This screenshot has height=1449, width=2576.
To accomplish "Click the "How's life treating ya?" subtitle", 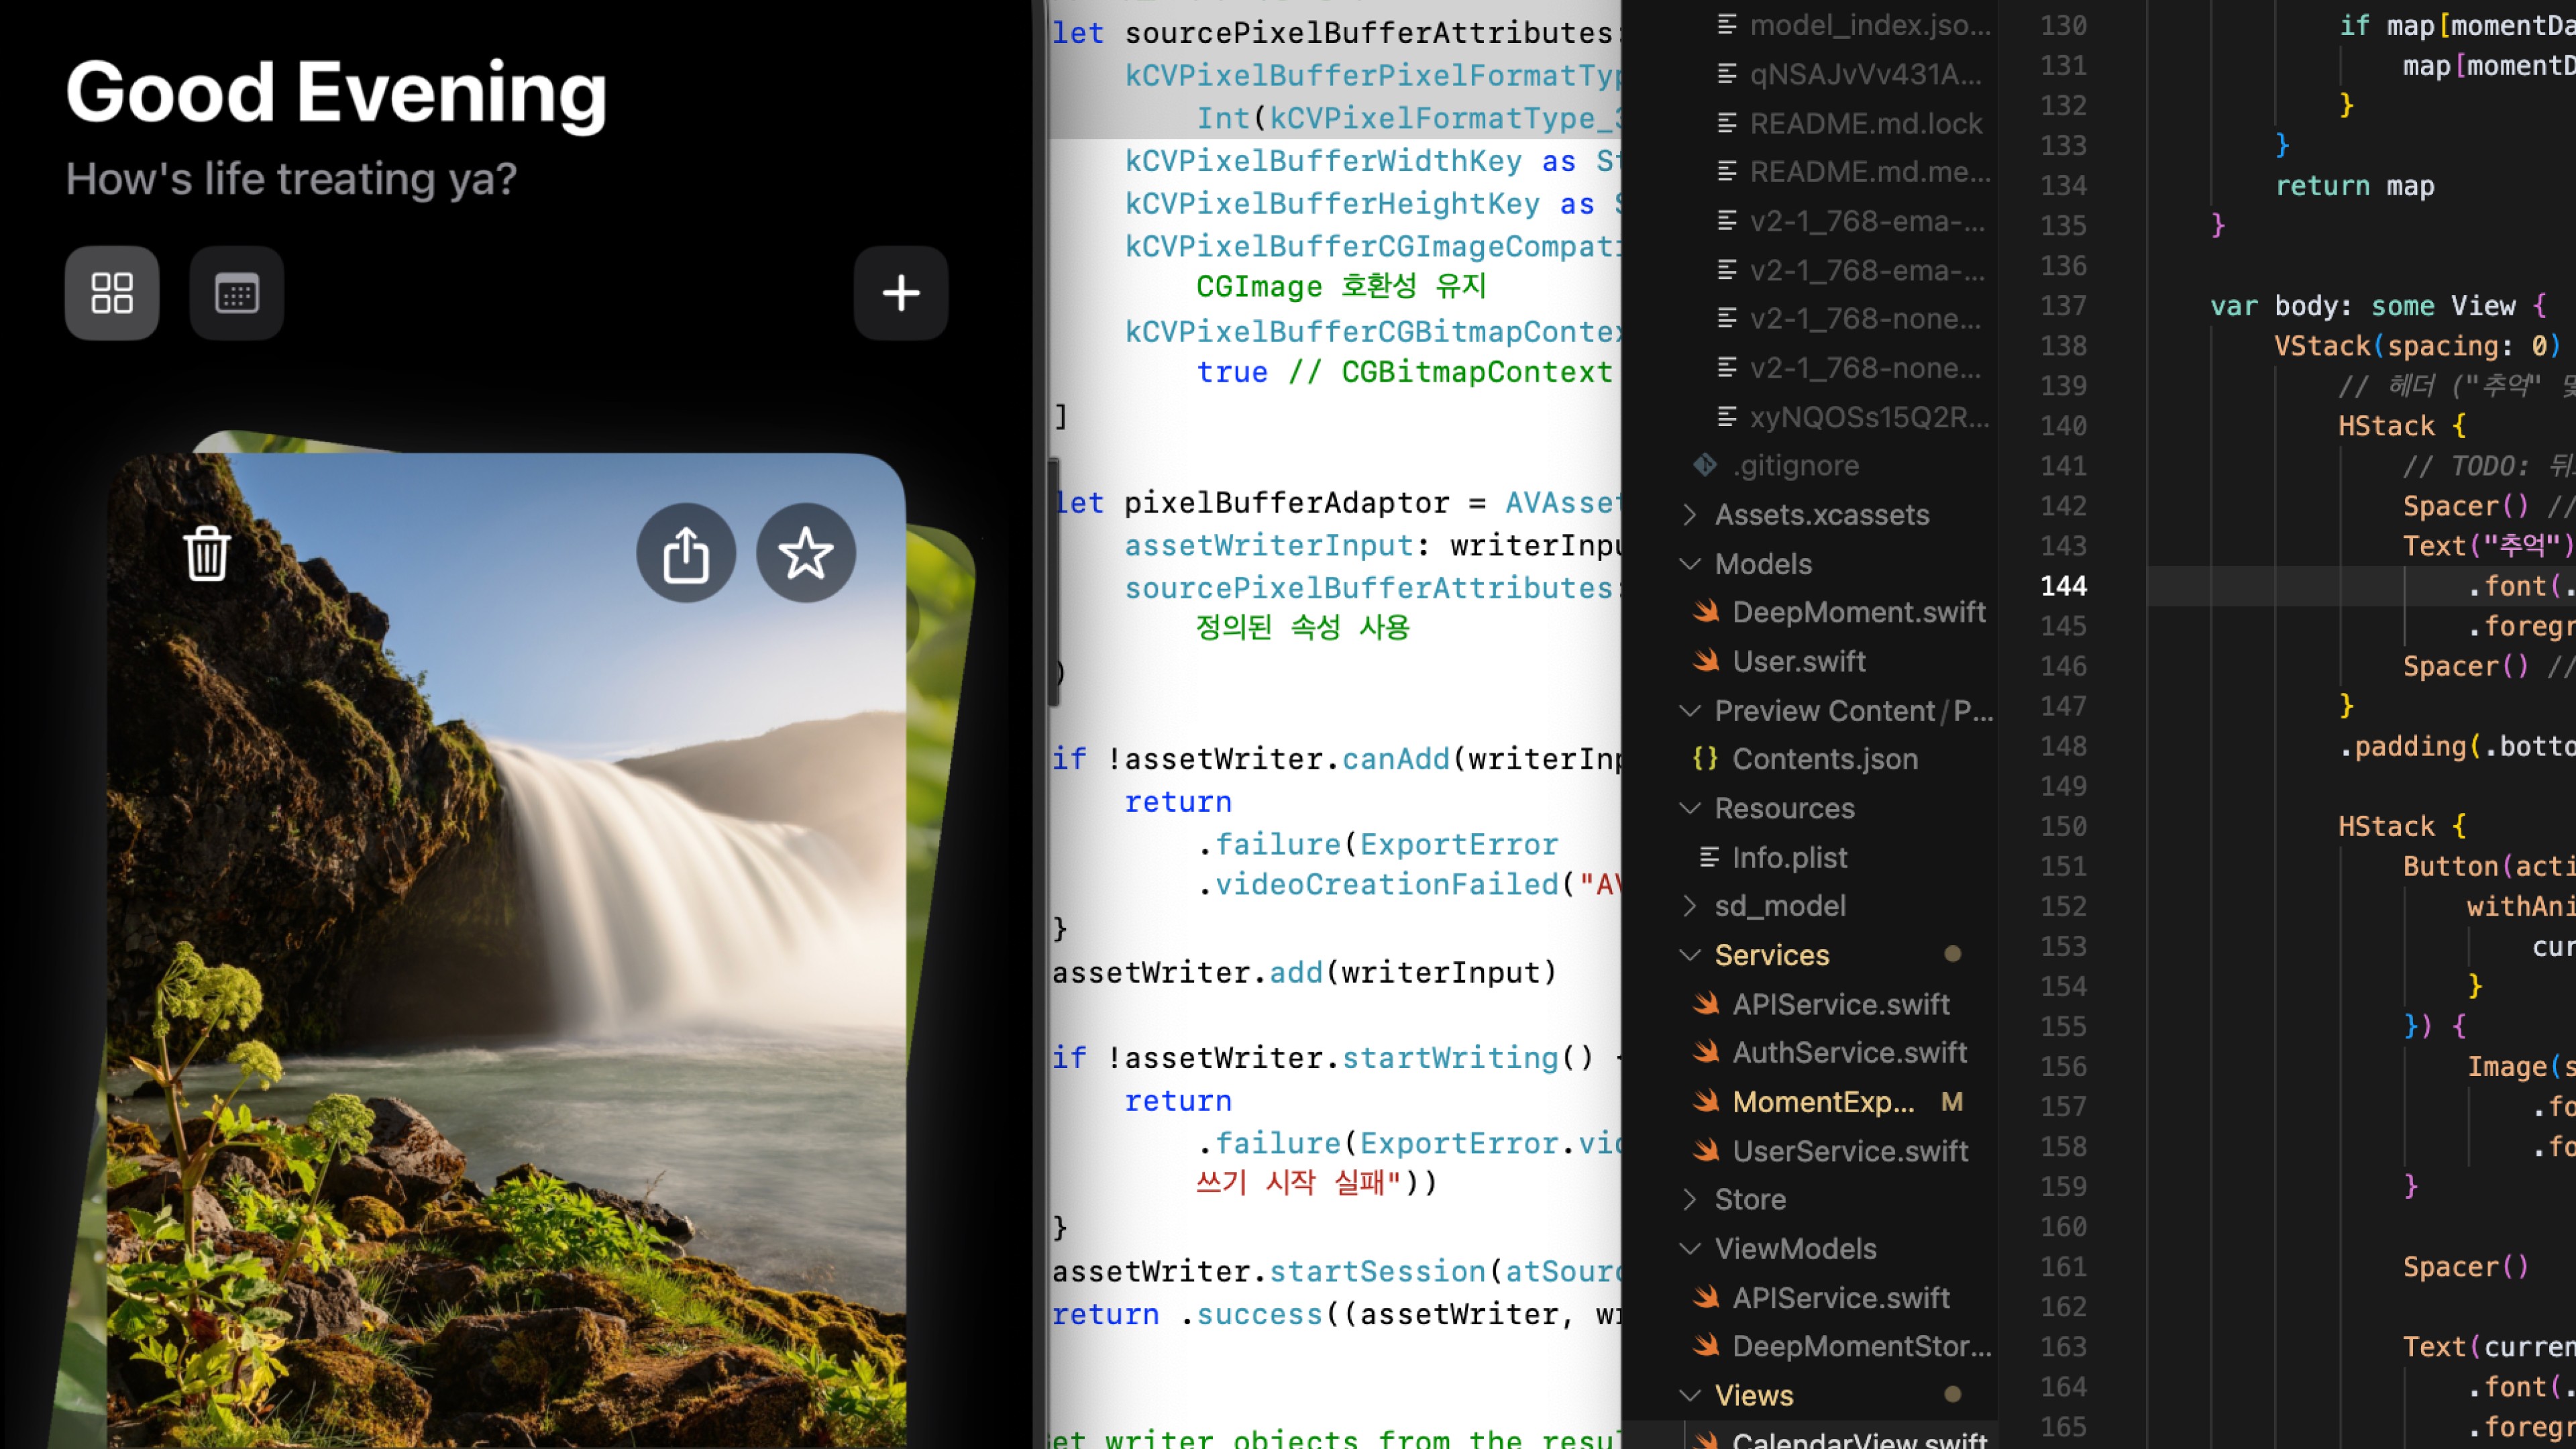I will tap(291, 179).
